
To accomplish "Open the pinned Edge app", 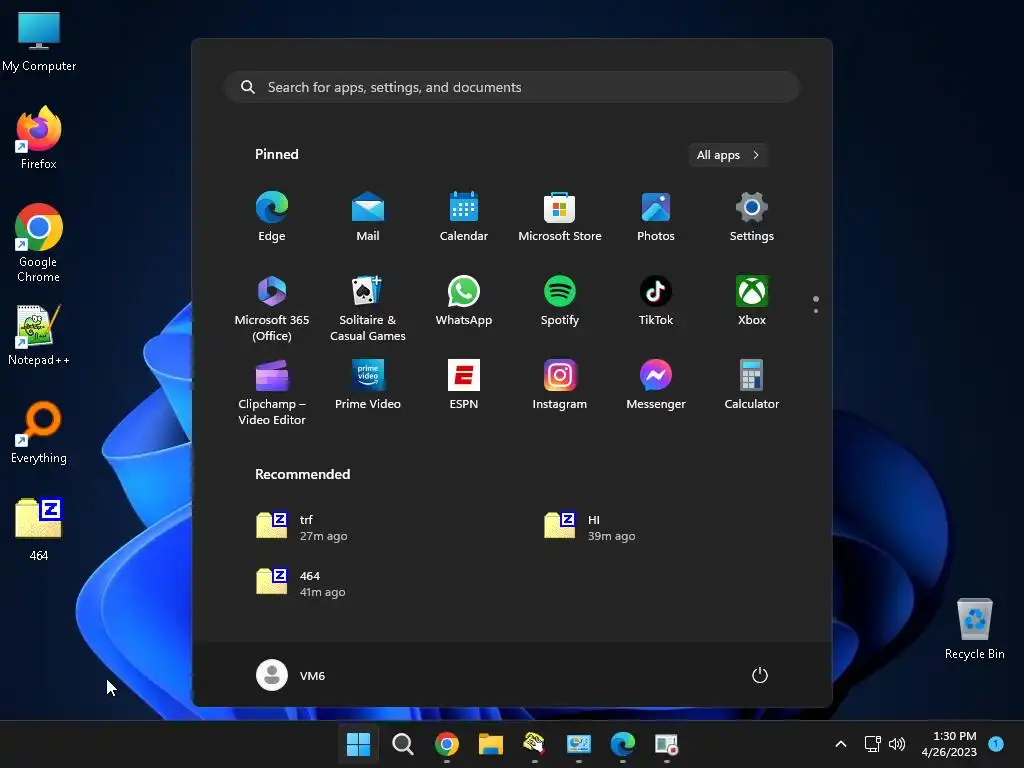I will [x=272, y=217].
